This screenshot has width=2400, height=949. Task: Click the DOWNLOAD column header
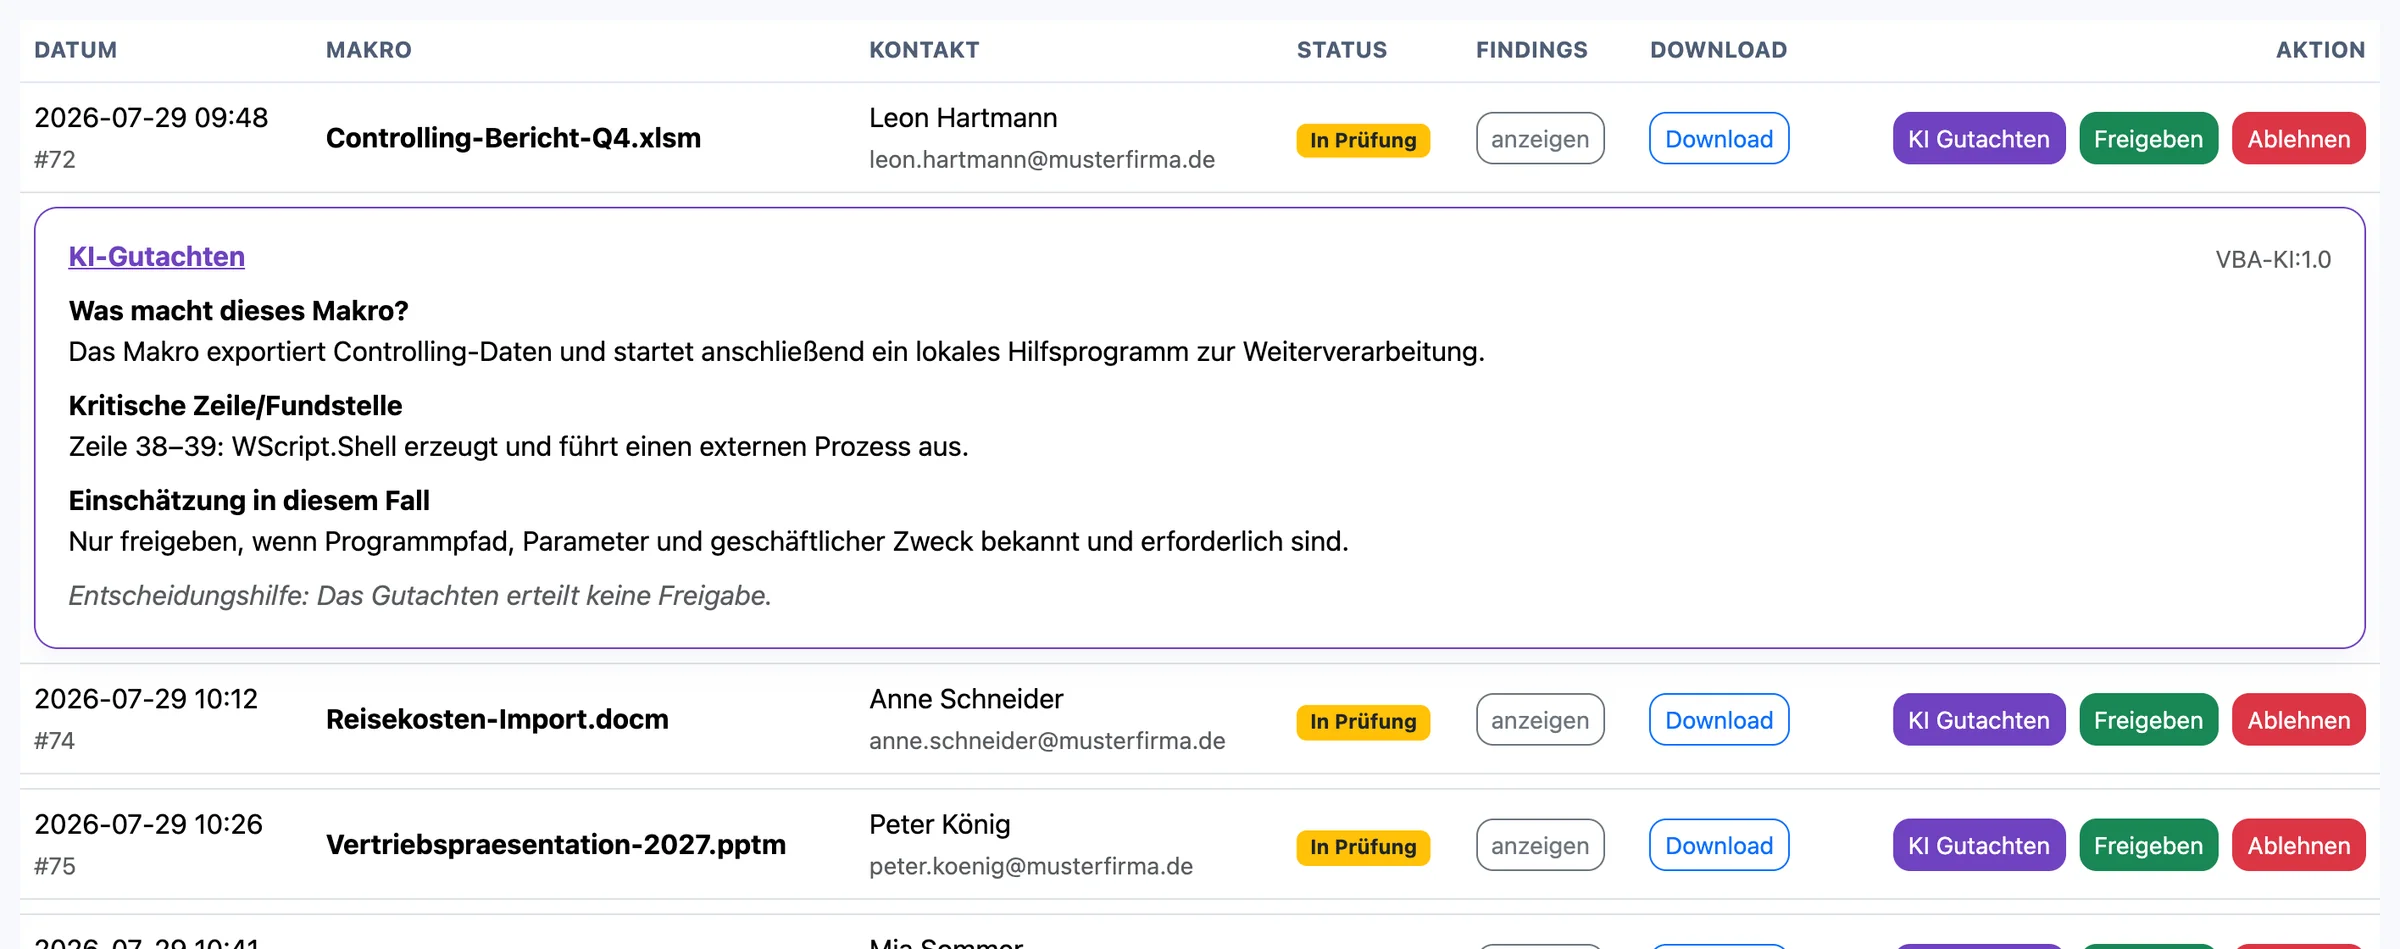point(1718,50)
